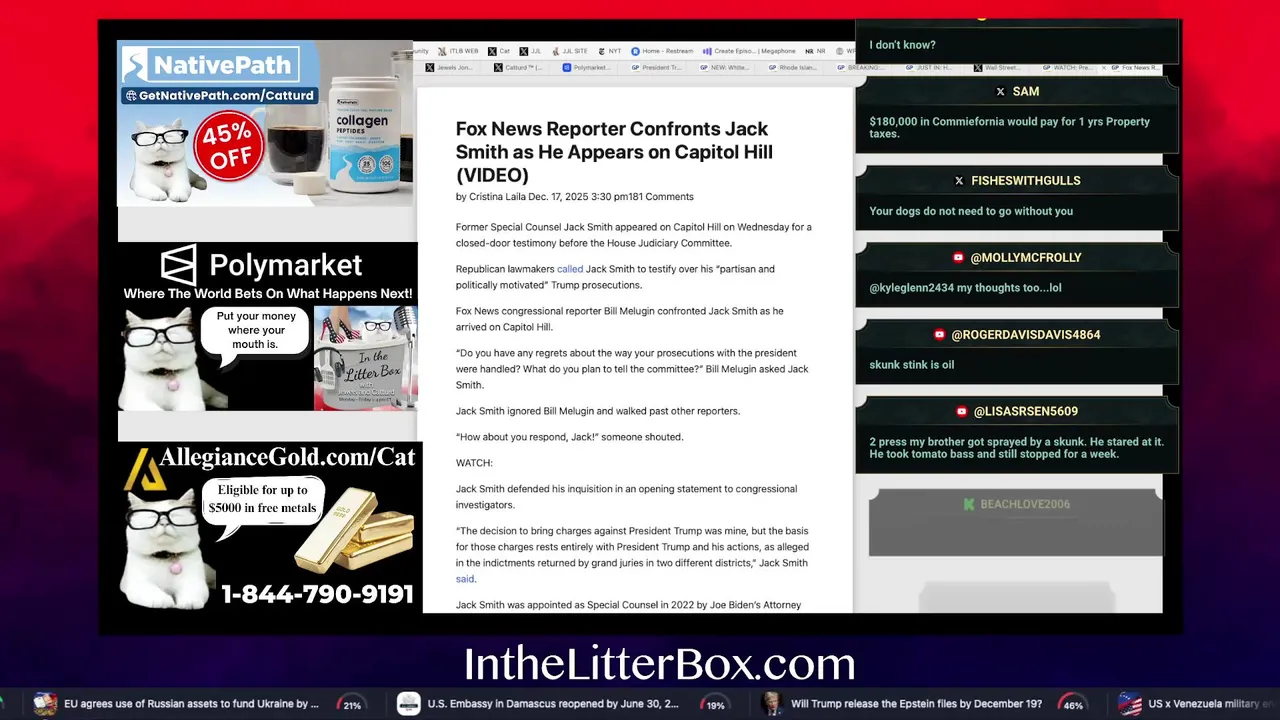Click the 'WATCH:' text in the article

pos(474,463)
